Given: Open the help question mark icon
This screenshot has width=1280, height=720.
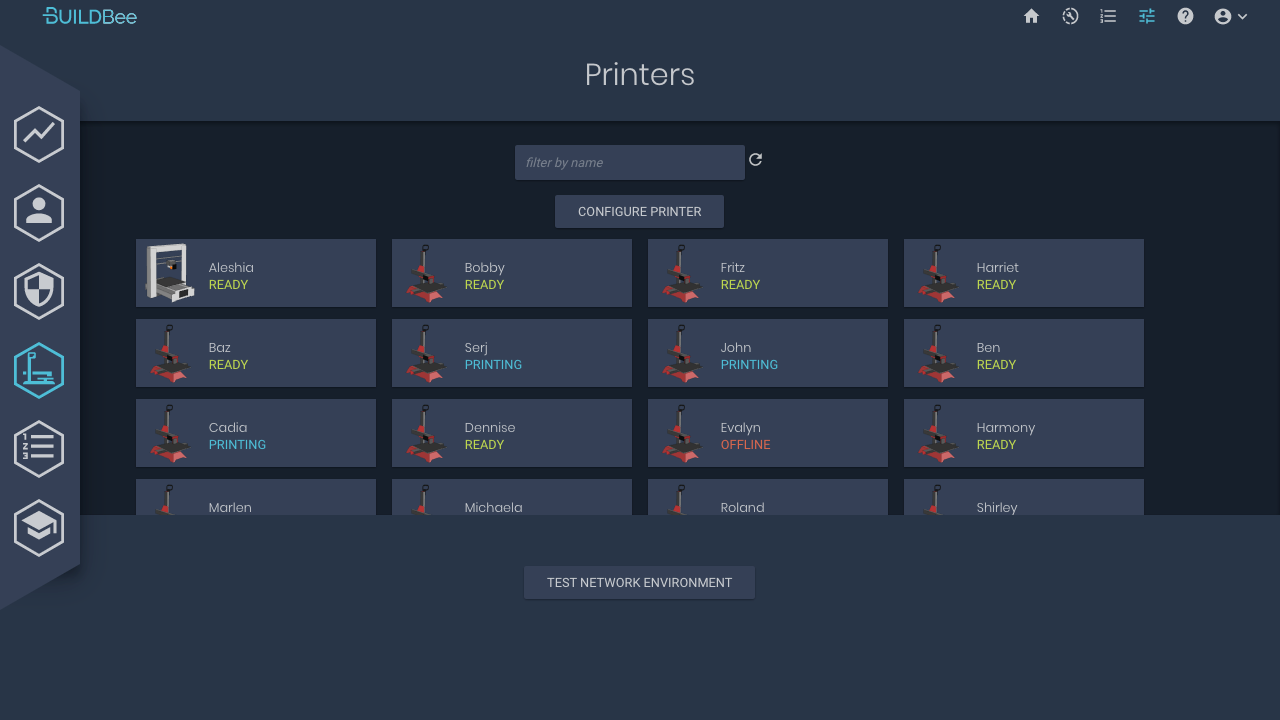Looking at the screenshot, I should coord(1185,16).
